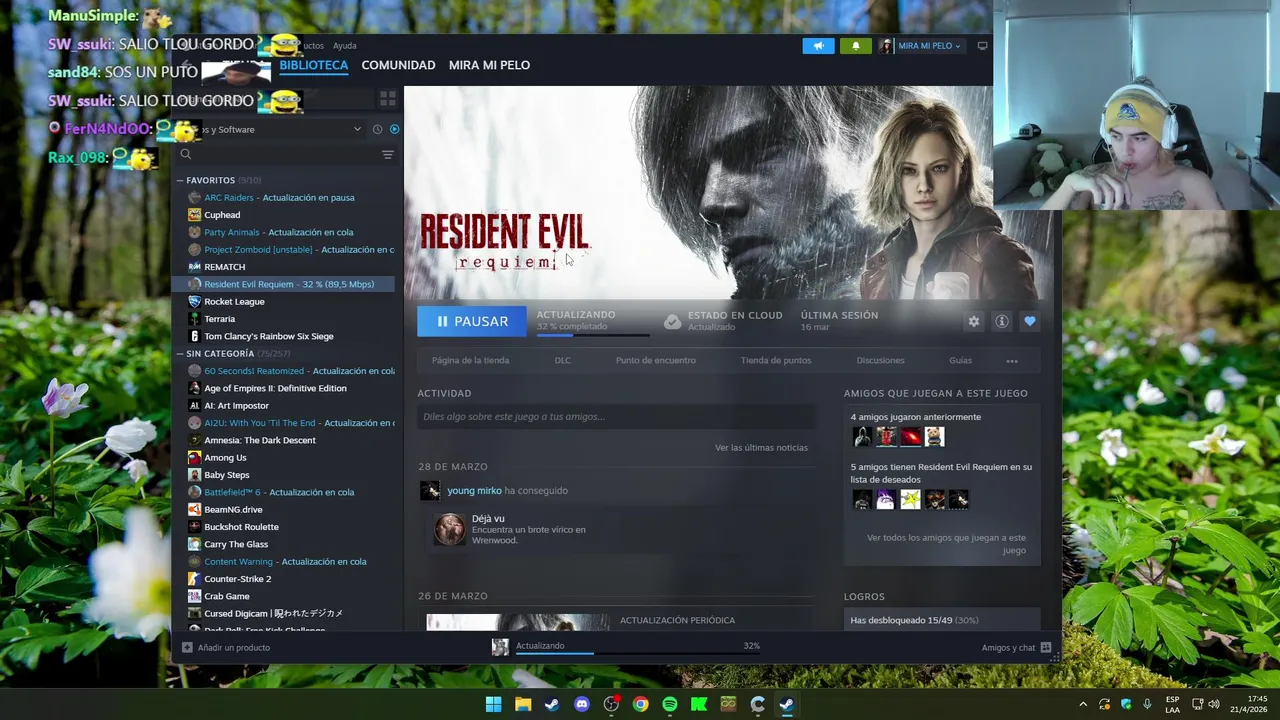1280x720 pixels.
Task: Click Ver todos los amigos que juegan
Action: tap(946, 544)
